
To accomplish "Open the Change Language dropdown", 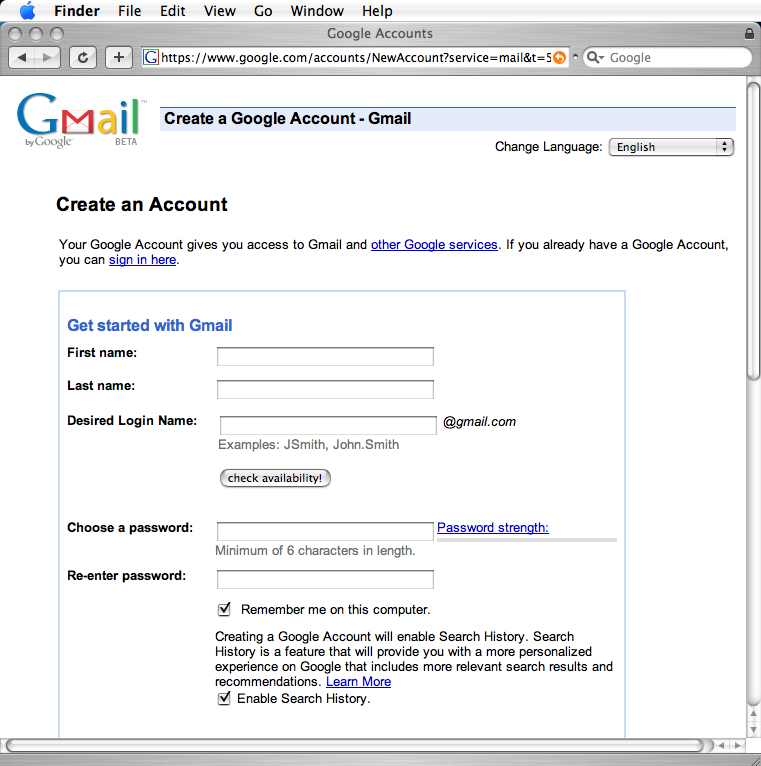I will coord(671,147).
